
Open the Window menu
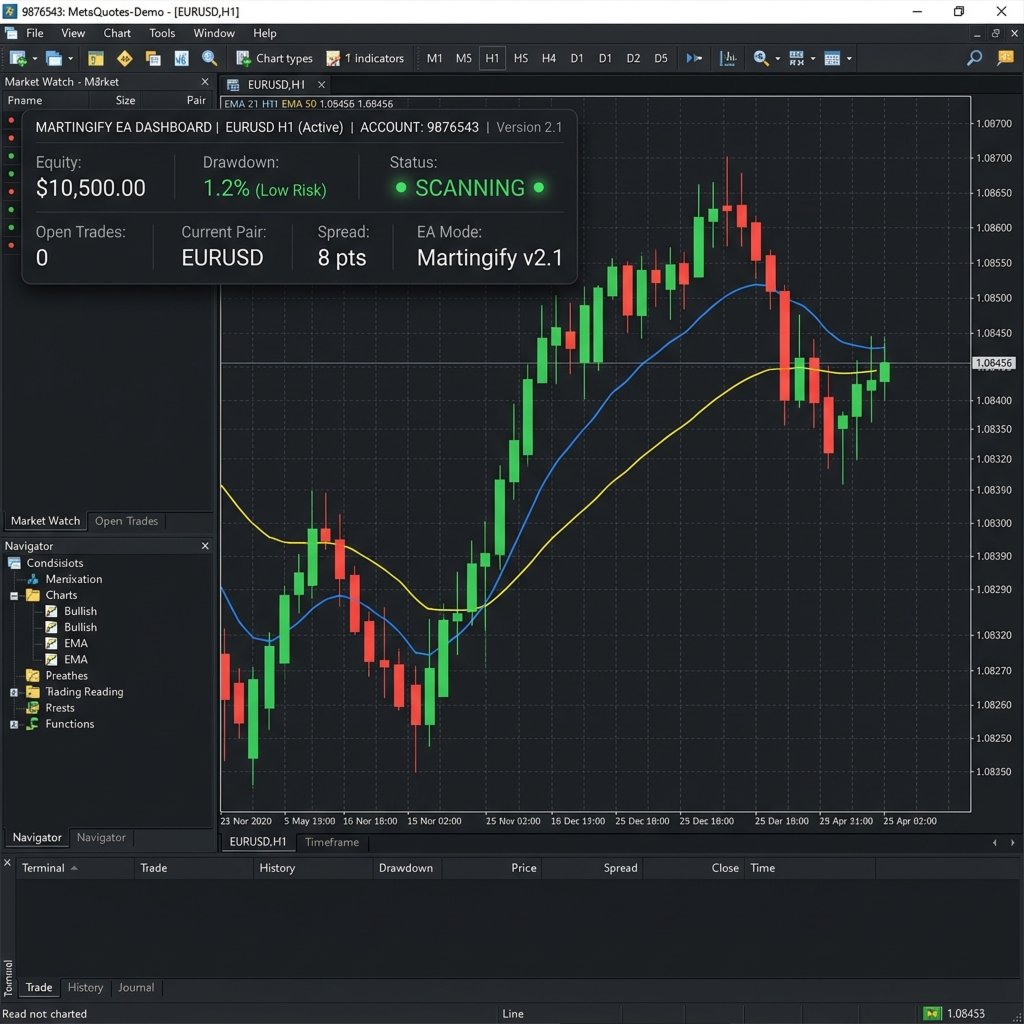[214, 33]
